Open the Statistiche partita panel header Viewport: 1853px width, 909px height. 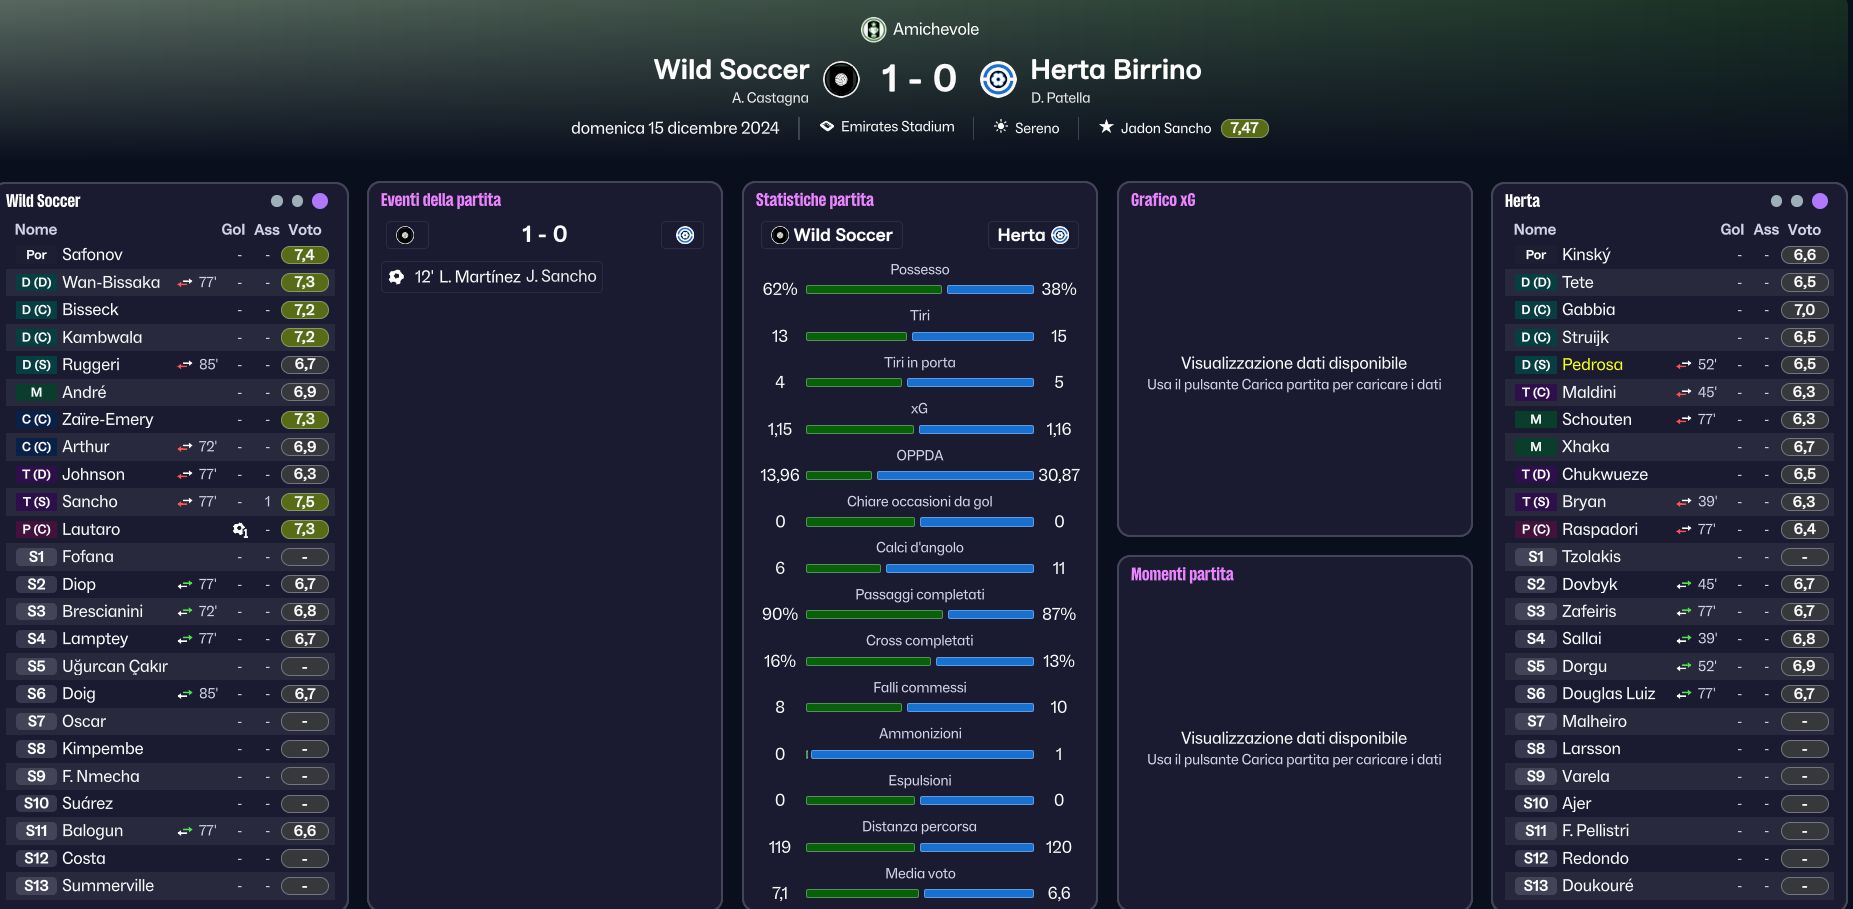[x=815, y=200]
